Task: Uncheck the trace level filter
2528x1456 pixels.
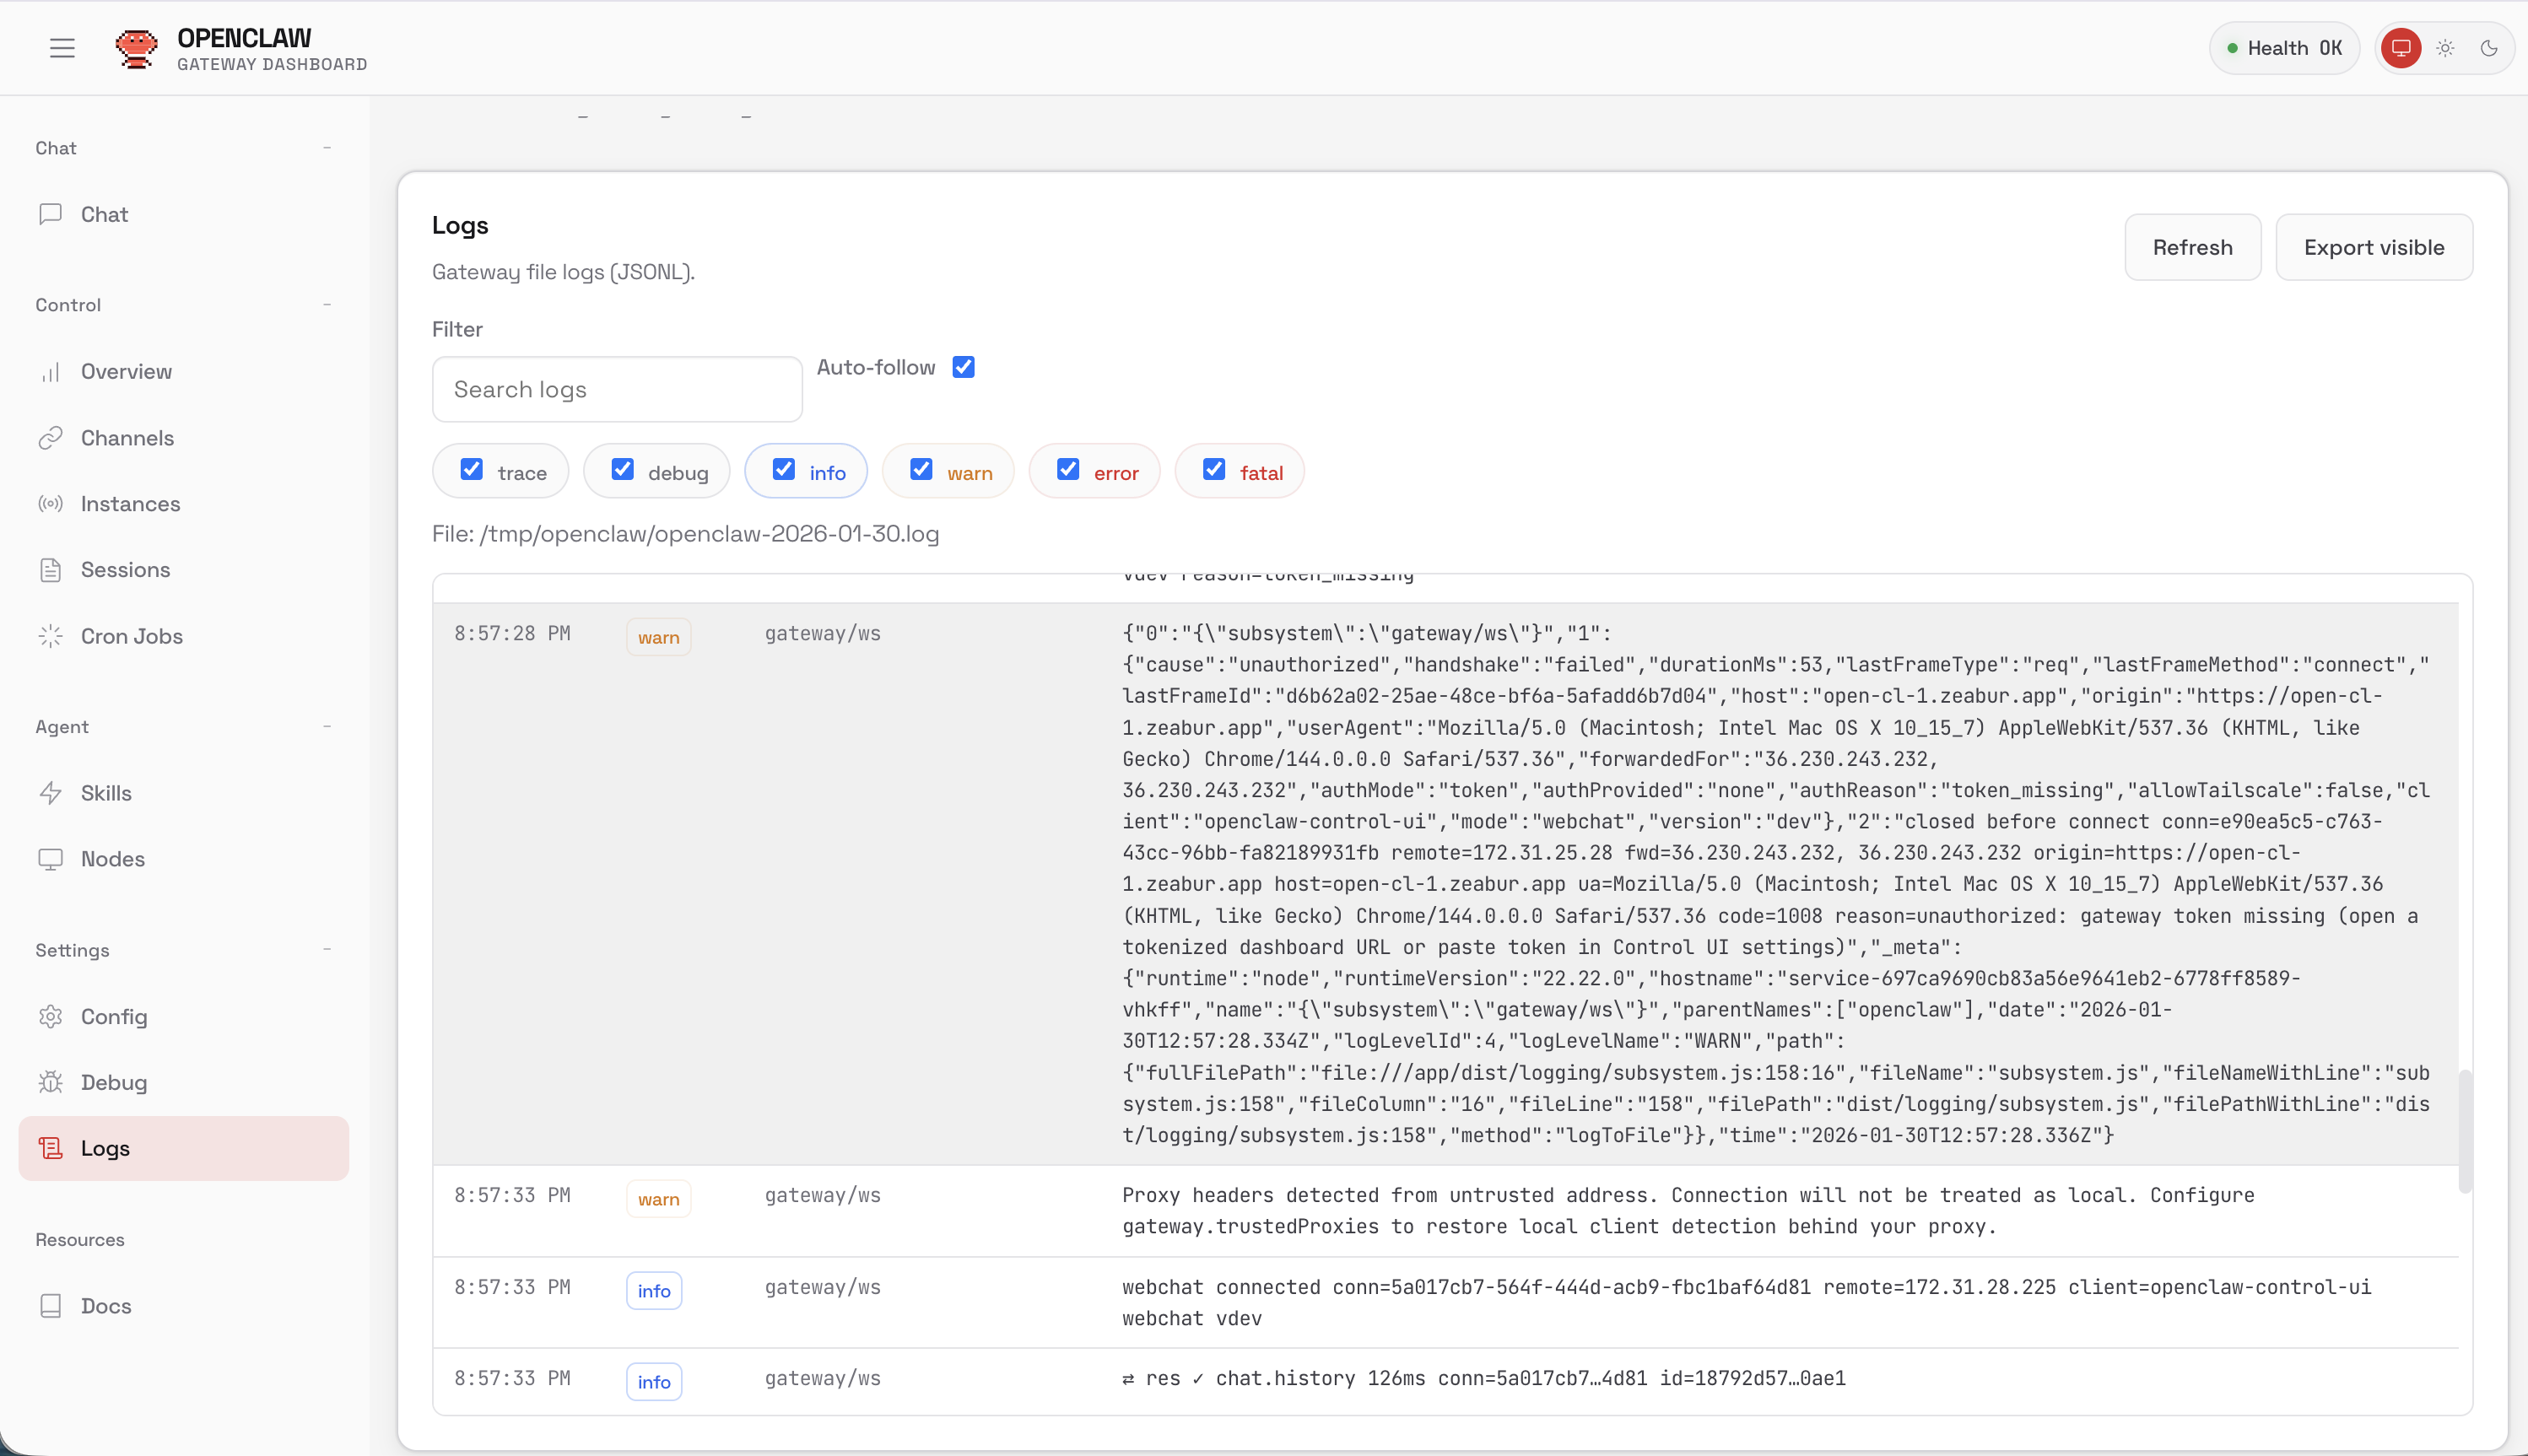Action: [x=471, y=470]
